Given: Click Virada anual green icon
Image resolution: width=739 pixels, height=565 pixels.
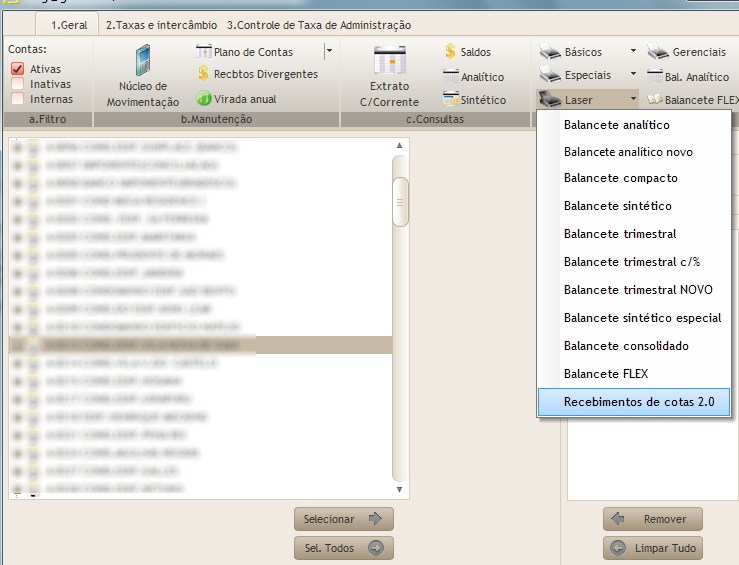Looking at the screenshot, I should coord(204,99).
